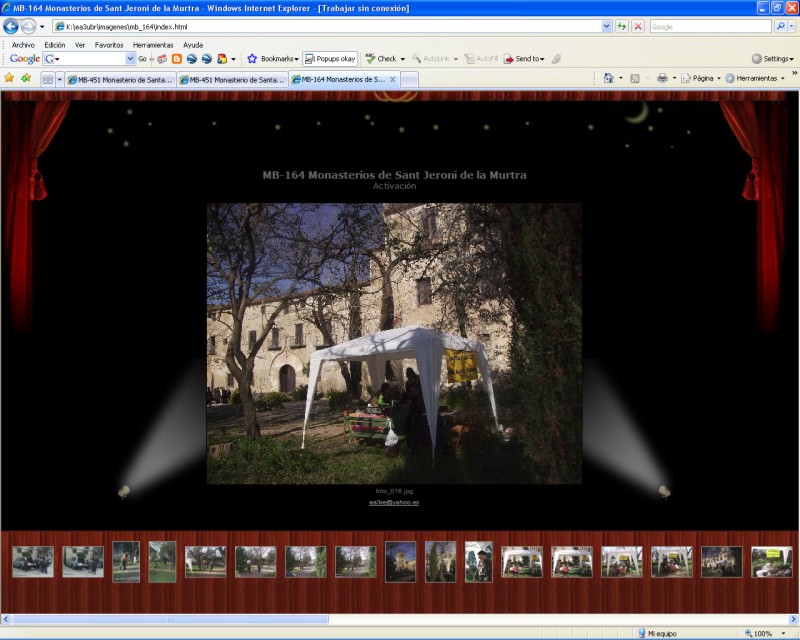Click the horizontal scrollbar thumb
This screenshot has width=800, height=640.
coord(170,619)
